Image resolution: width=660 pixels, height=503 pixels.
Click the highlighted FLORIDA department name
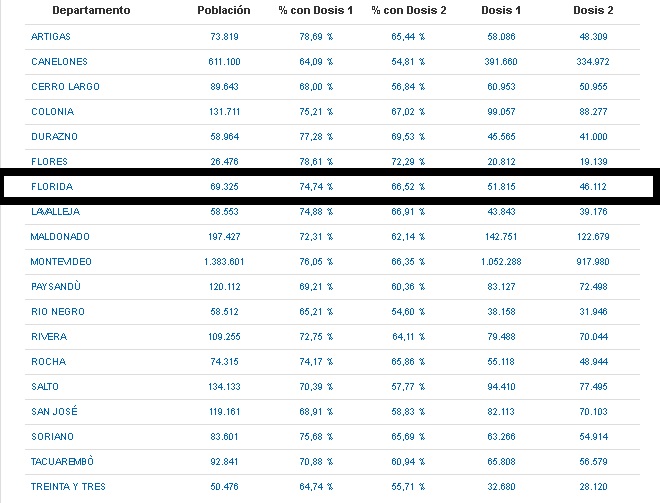pos(52,187)
